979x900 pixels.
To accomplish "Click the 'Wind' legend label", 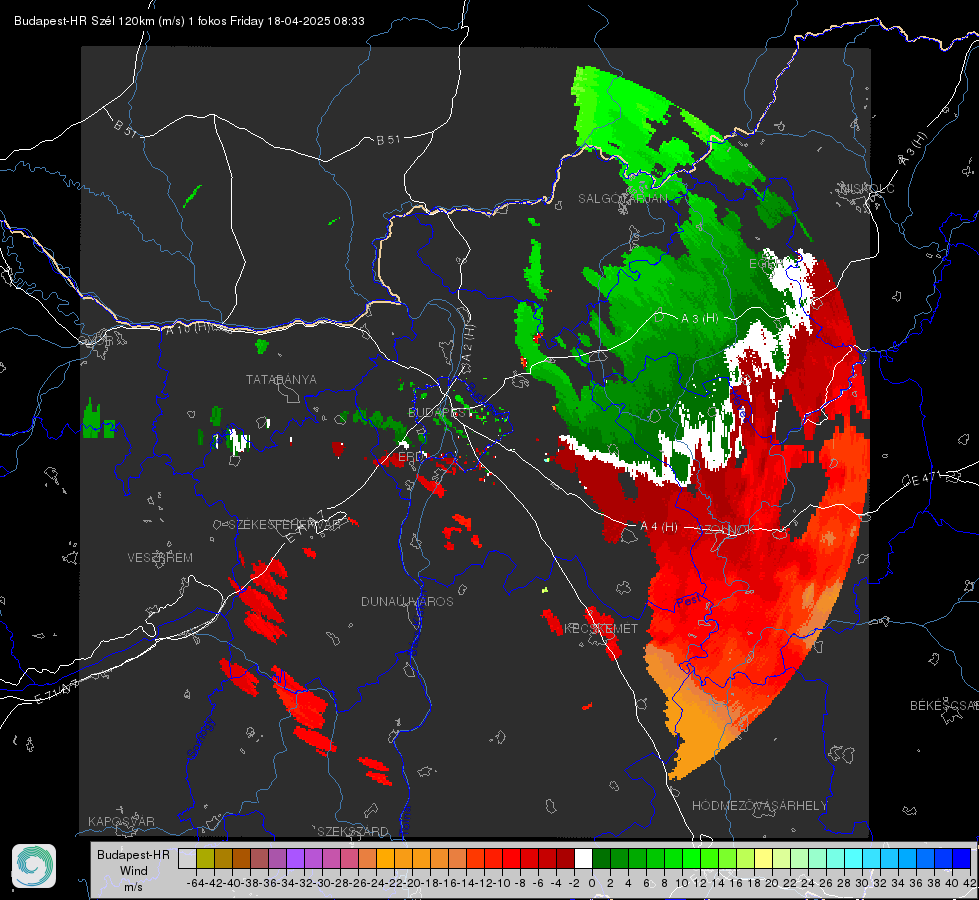I will tap(134, 871).
